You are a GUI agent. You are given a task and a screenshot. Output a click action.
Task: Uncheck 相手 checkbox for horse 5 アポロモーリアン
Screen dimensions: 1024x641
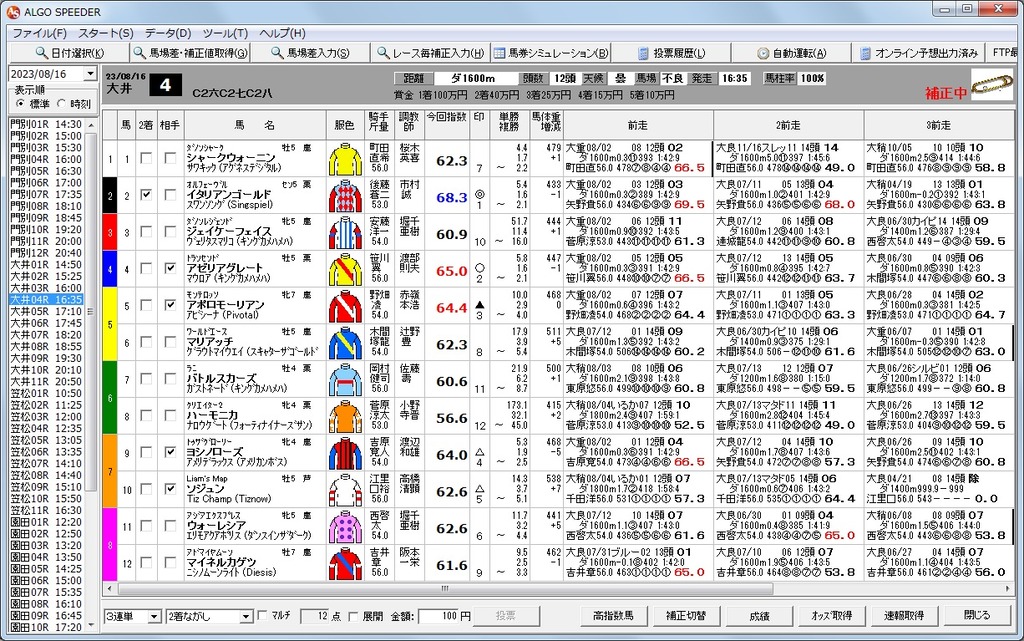[x=170, y=305]
